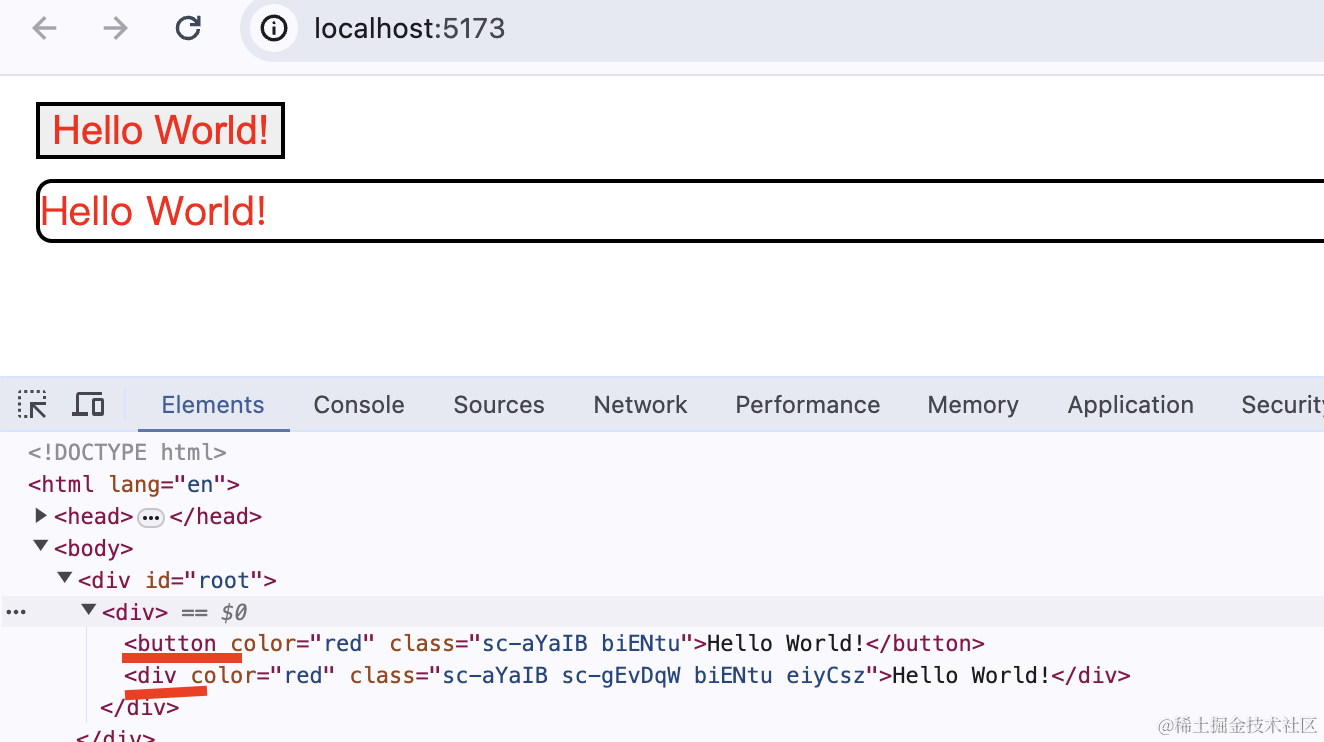Click the Hello World! button on page
The width and height of the screenshot is (1324, 742).
(160, 130)
